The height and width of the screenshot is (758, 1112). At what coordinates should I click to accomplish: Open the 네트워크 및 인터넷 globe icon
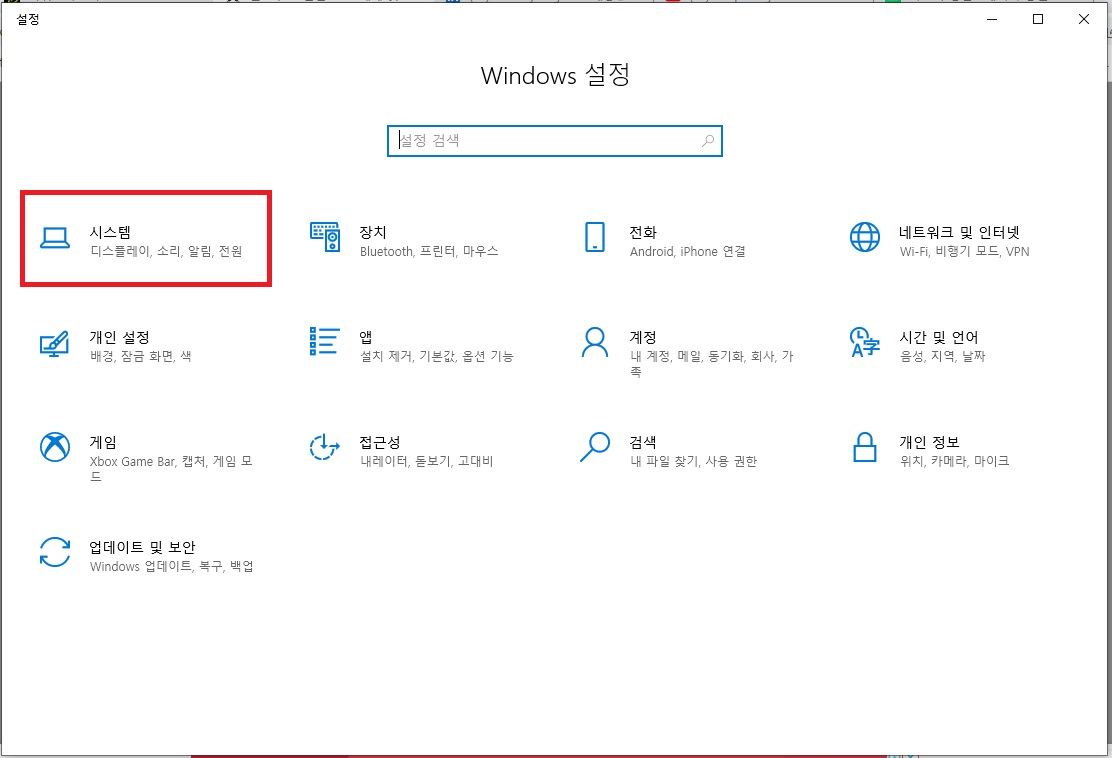[864, 237]
